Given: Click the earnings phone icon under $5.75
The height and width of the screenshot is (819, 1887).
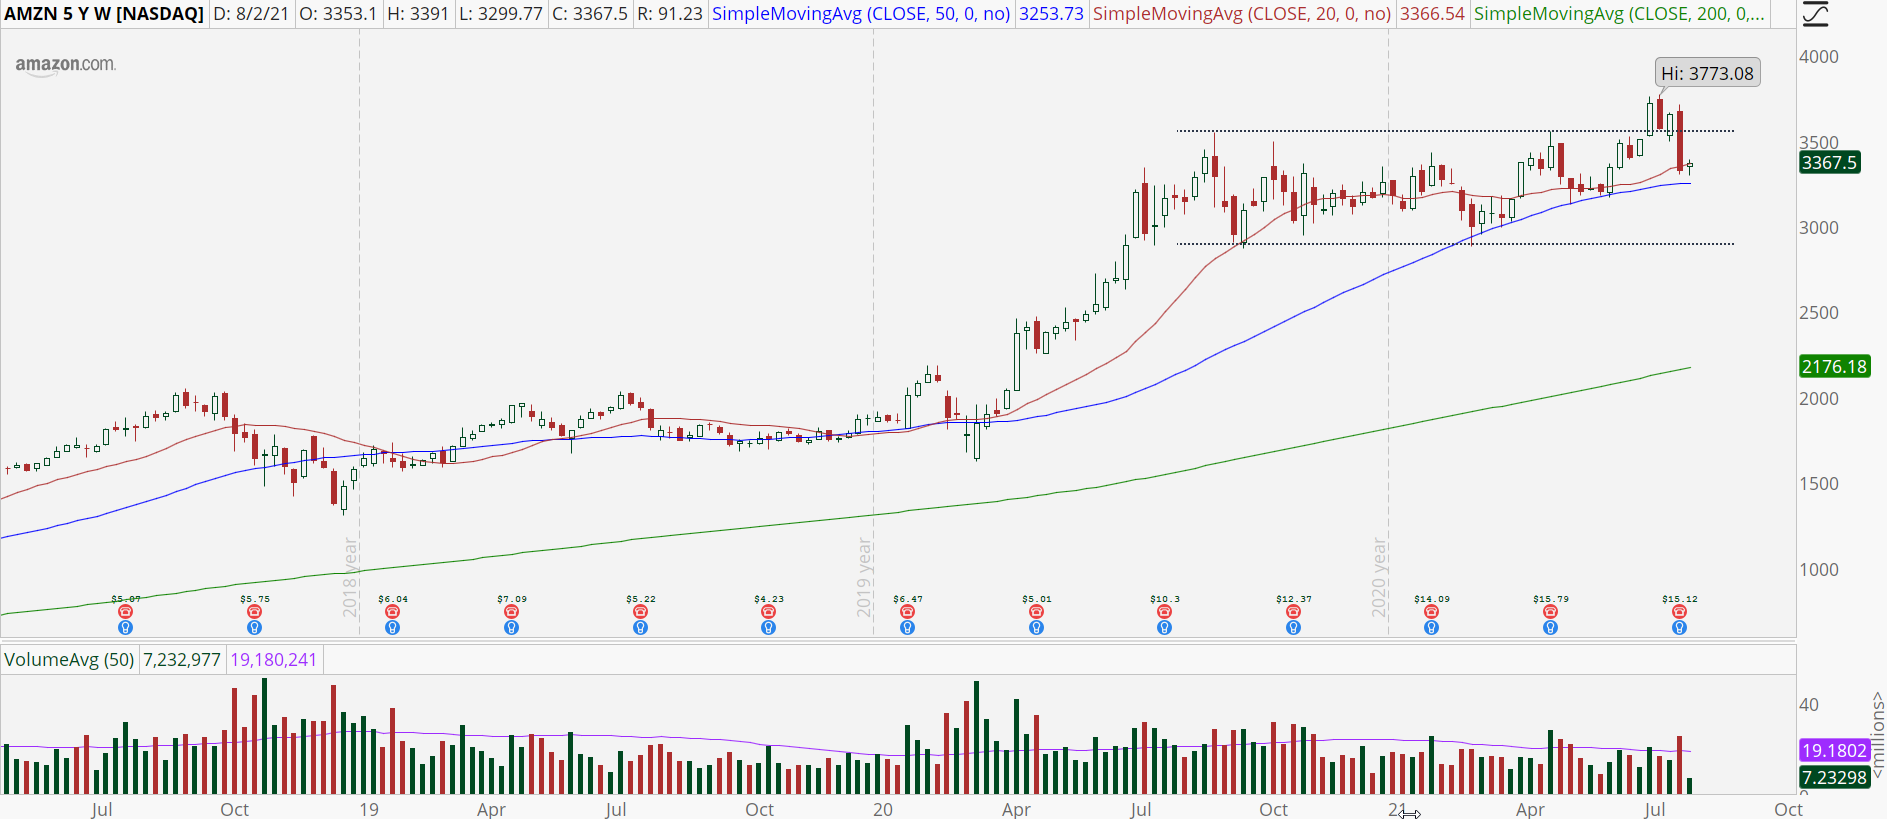Looking at the screenshot, I should tap(255, 612).
